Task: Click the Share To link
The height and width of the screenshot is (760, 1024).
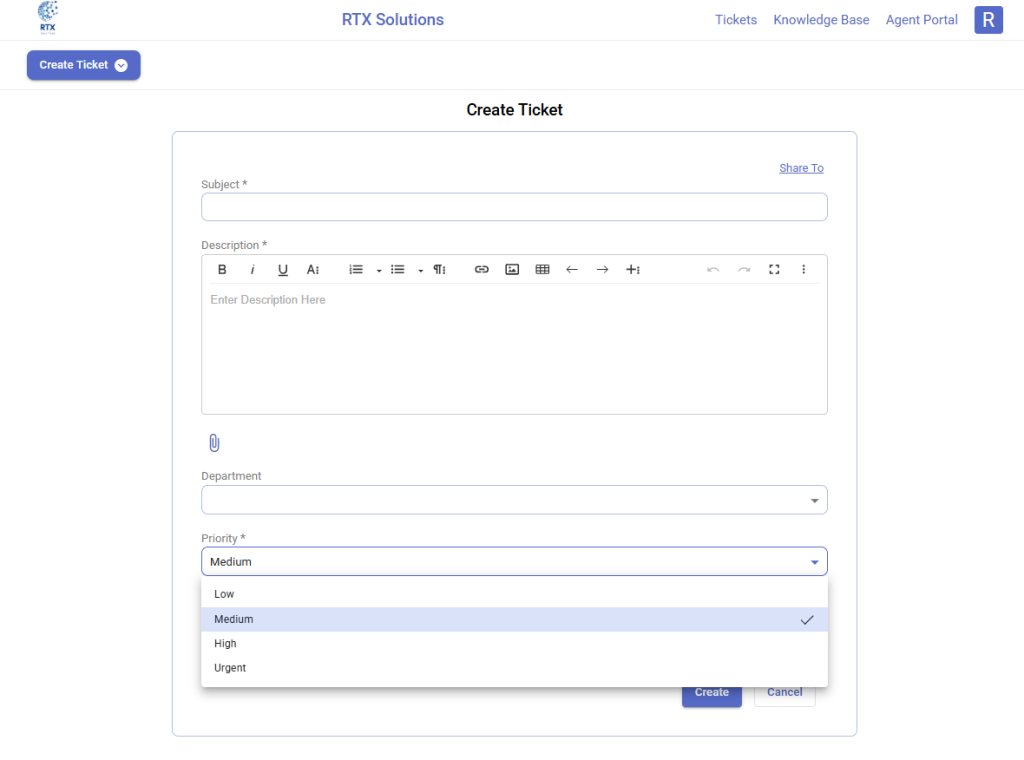Action: click(x=801, y=168)
